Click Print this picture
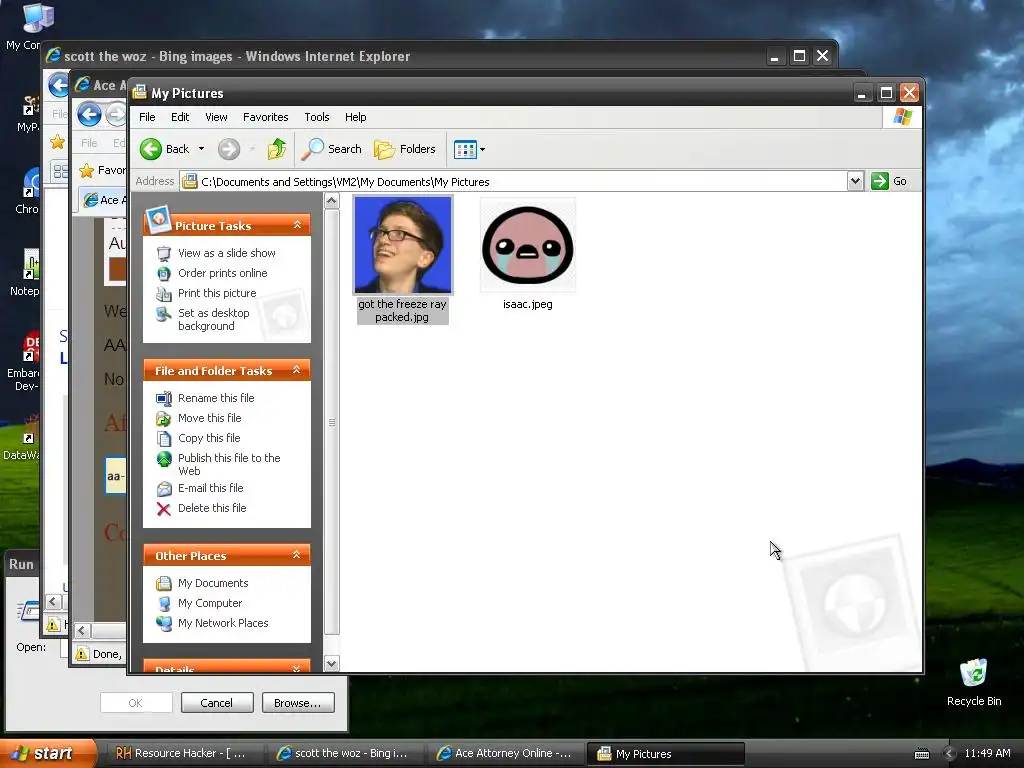Viewport: 1024px width, 768px height. click(217, 293)
